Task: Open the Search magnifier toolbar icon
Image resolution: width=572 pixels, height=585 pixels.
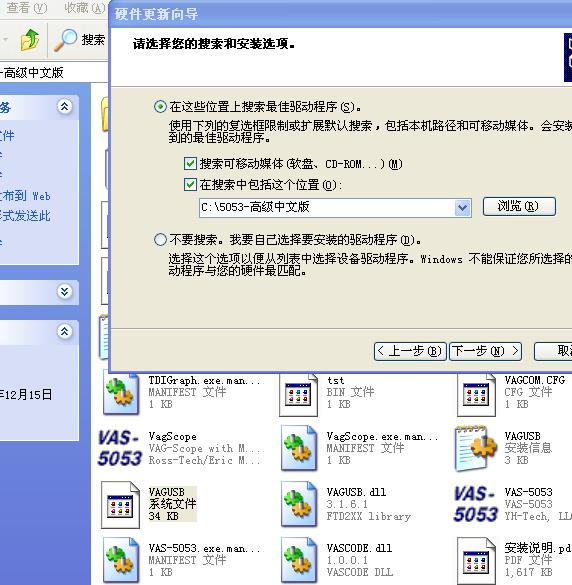Action: coord(65,40)
